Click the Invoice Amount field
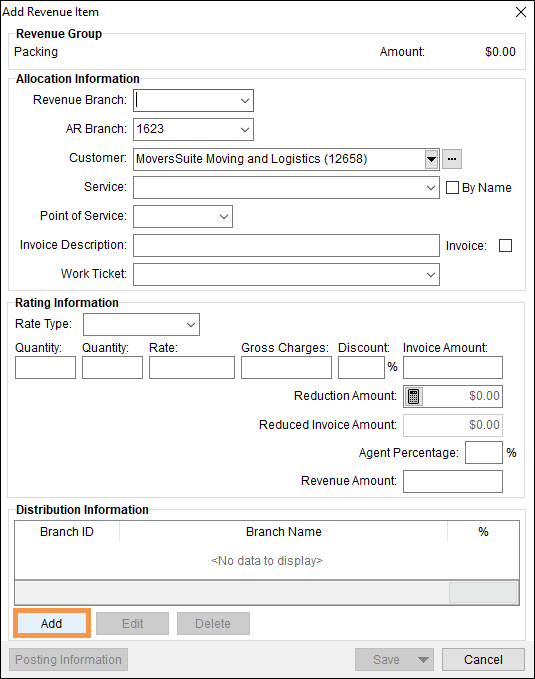 tap(453, 368)
